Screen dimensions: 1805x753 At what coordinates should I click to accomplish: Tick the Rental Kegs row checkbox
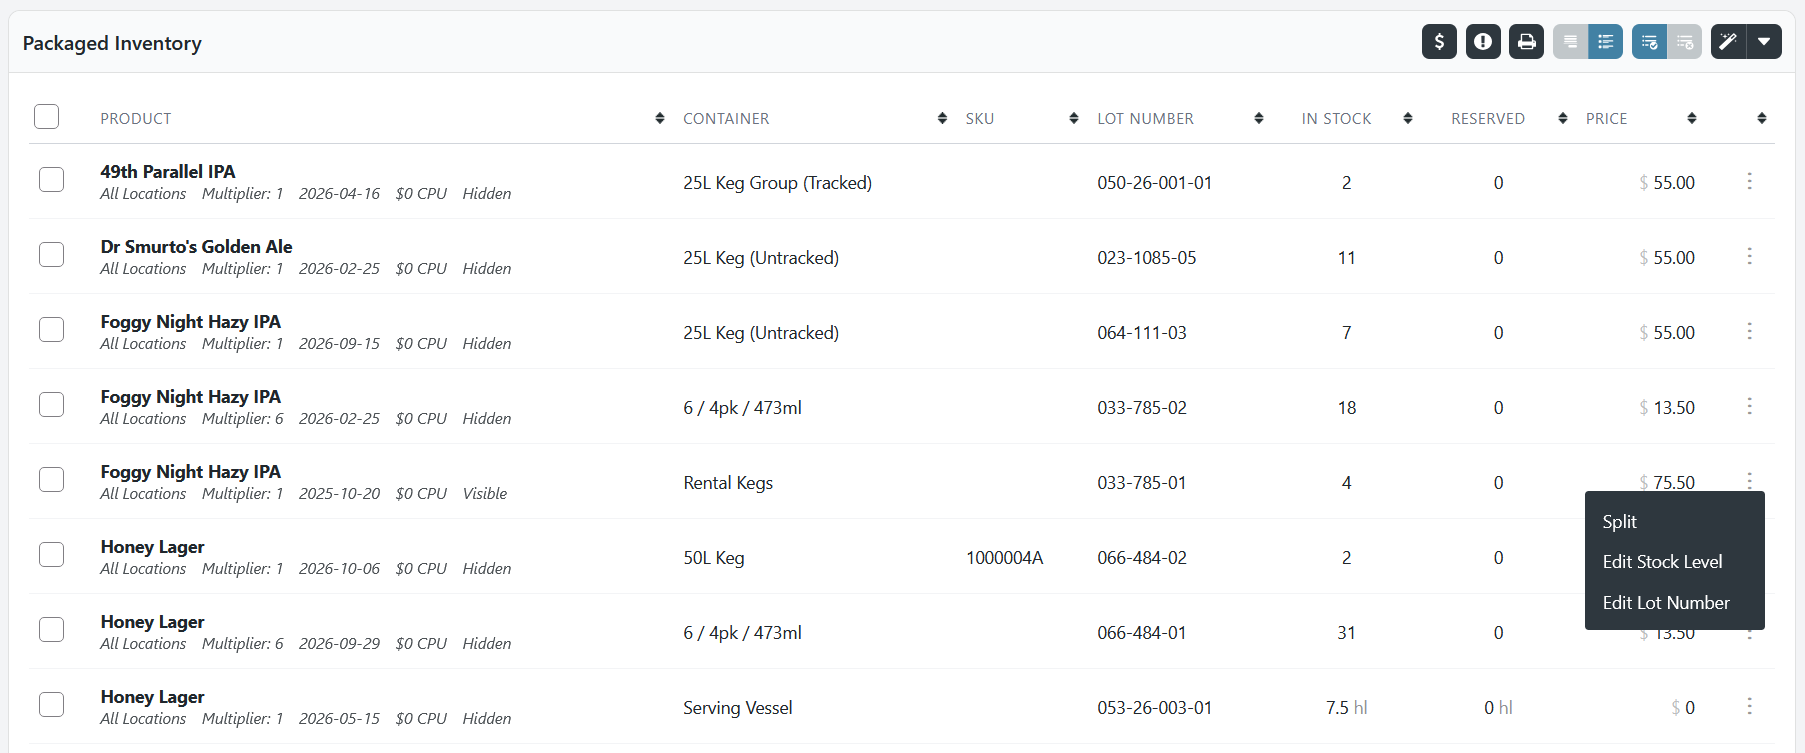point(51,479)
